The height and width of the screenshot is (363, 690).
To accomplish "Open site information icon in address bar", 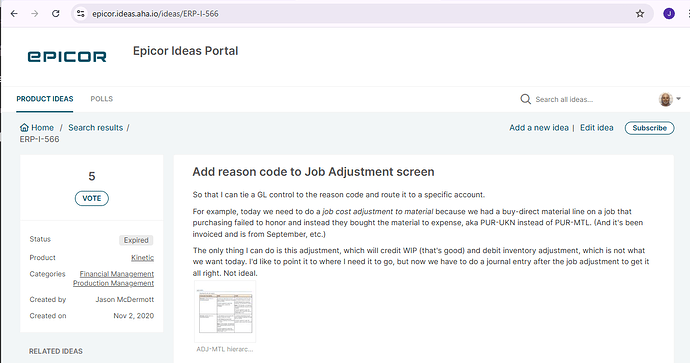I will point(81,14).
